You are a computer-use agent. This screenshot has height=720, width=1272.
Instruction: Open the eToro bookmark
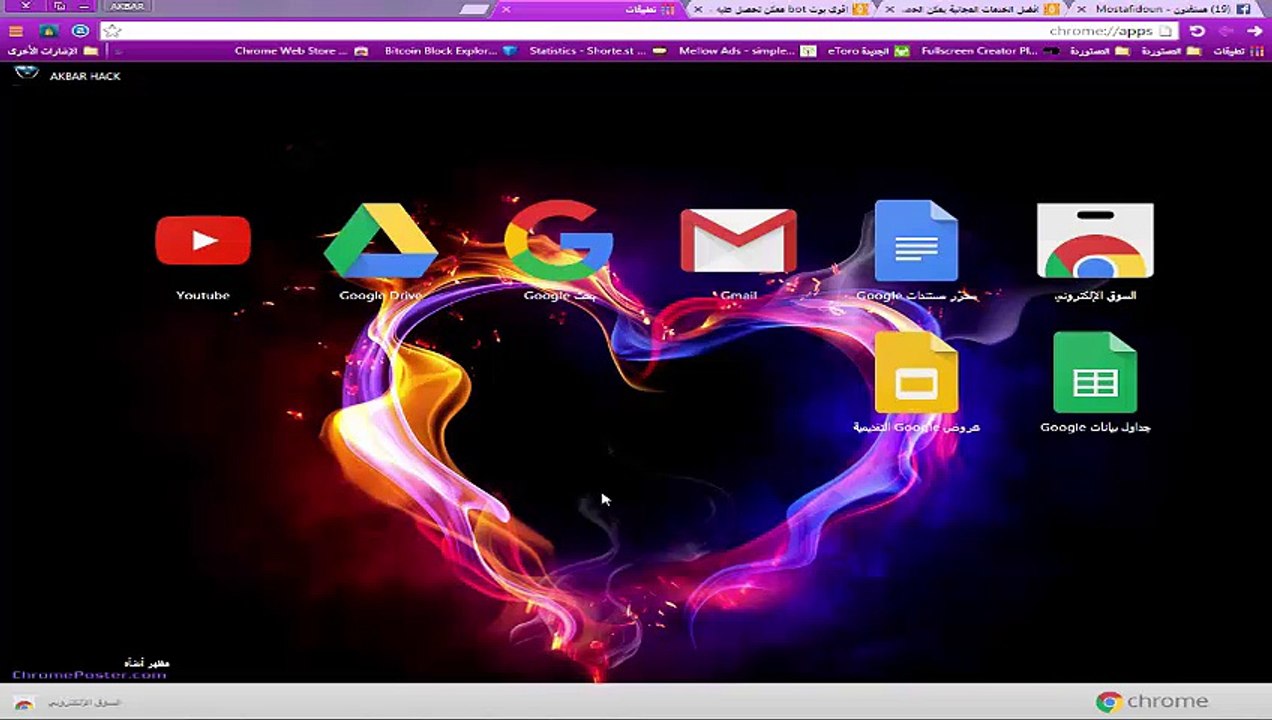tap(868, 51)
